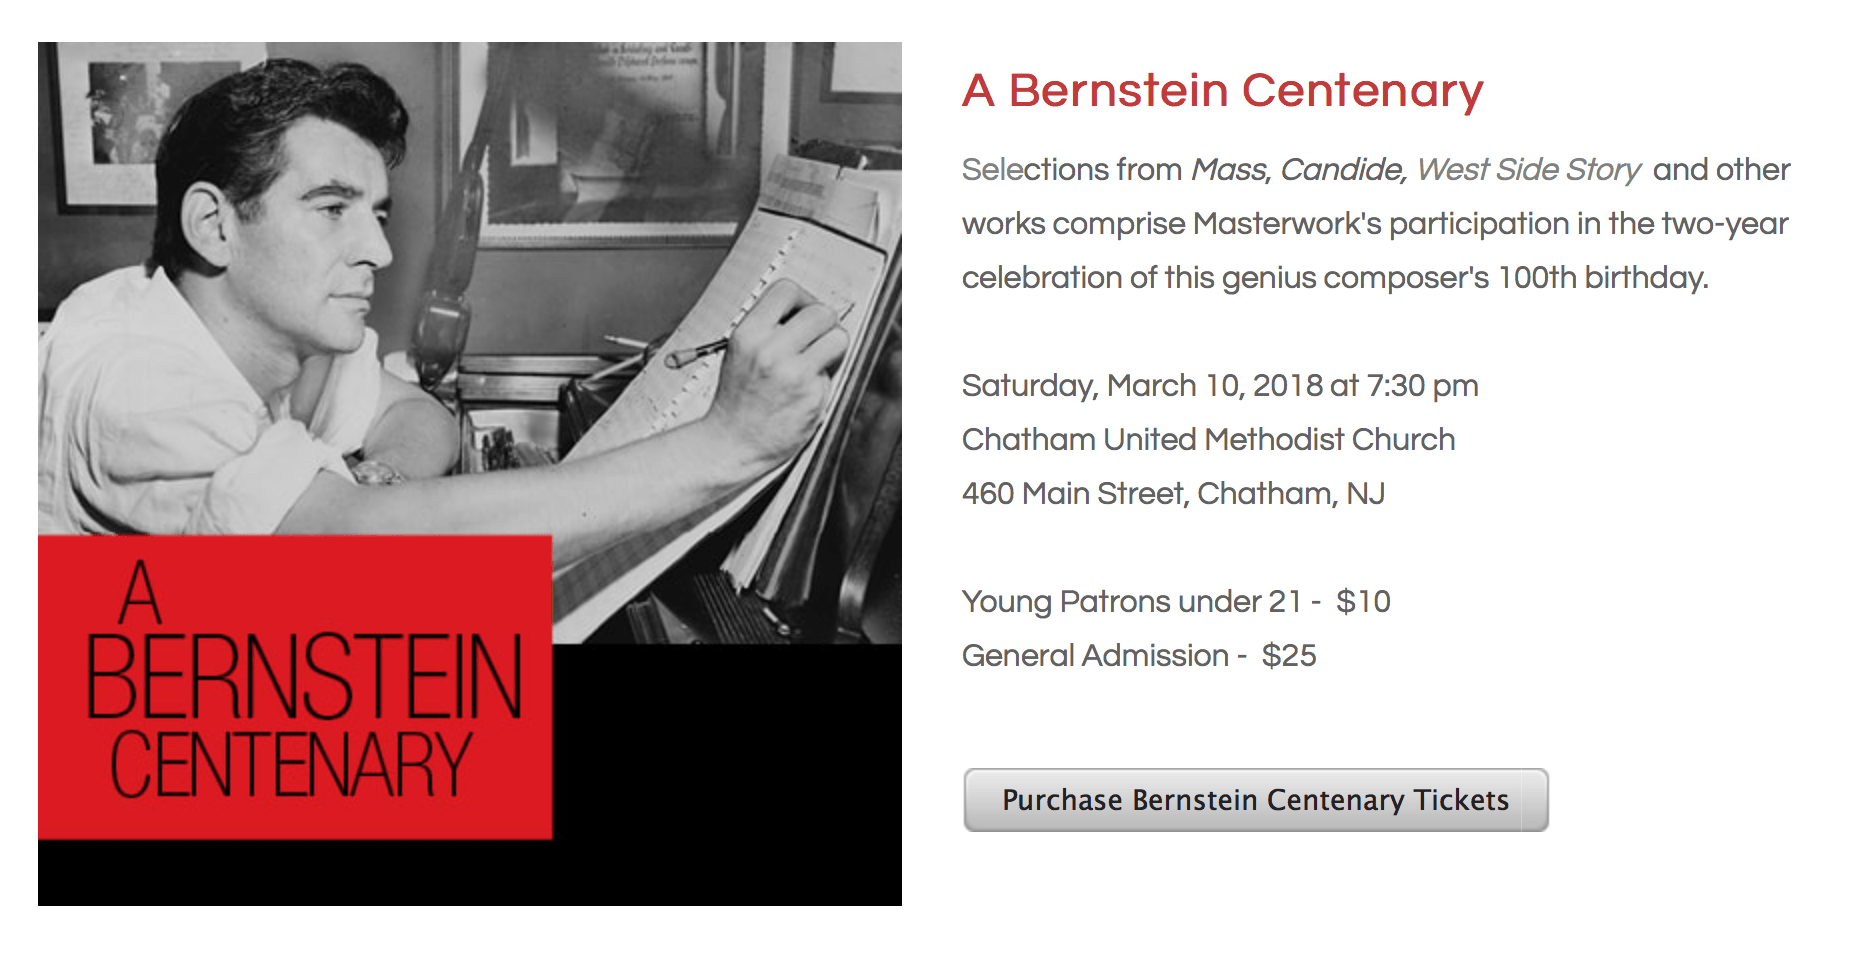
Task: Click the word BERNSTEIN on the red banner
Action: 304,677
